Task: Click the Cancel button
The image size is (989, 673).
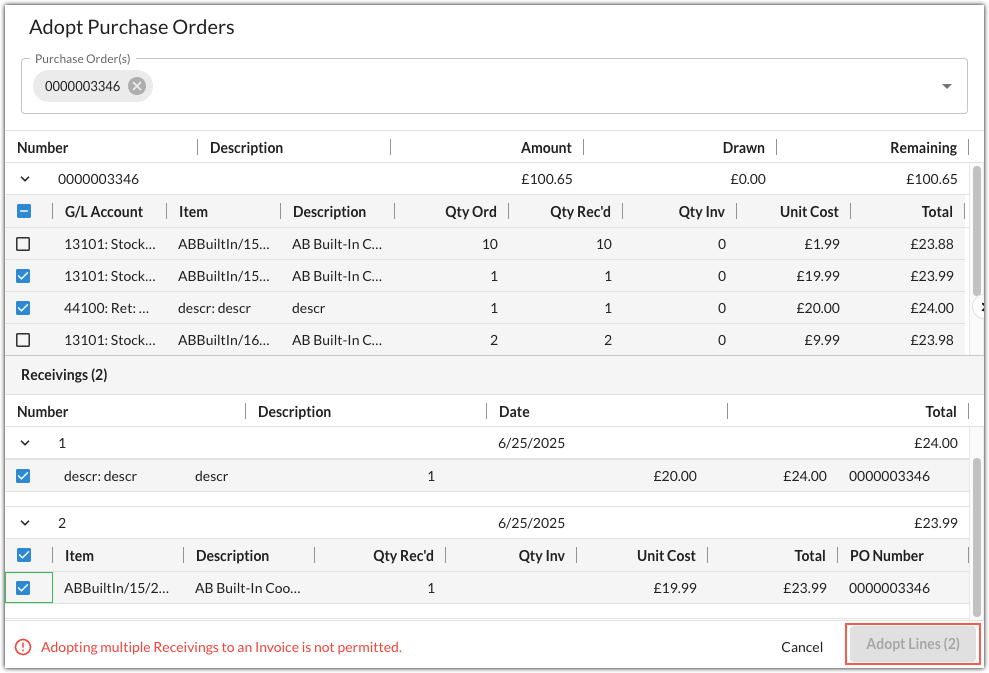Action: pyautogui.click(x=801, y=647)
